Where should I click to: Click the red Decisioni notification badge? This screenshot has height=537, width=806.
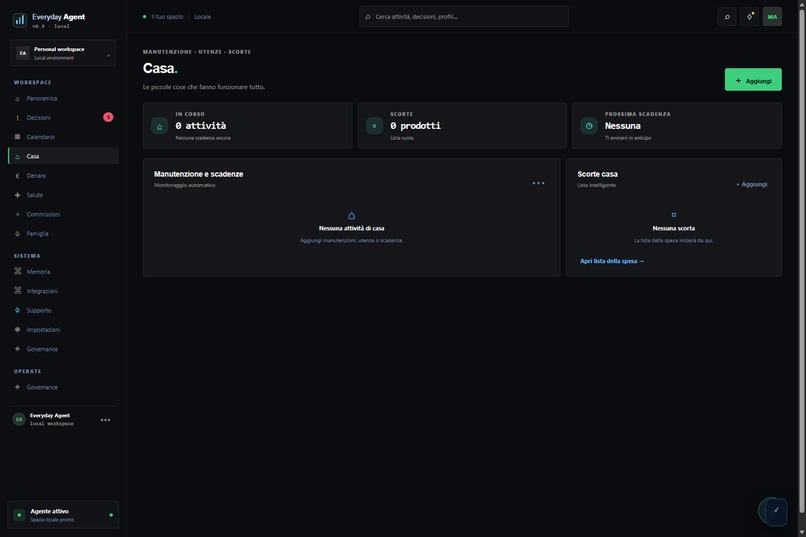coord(108,117)
